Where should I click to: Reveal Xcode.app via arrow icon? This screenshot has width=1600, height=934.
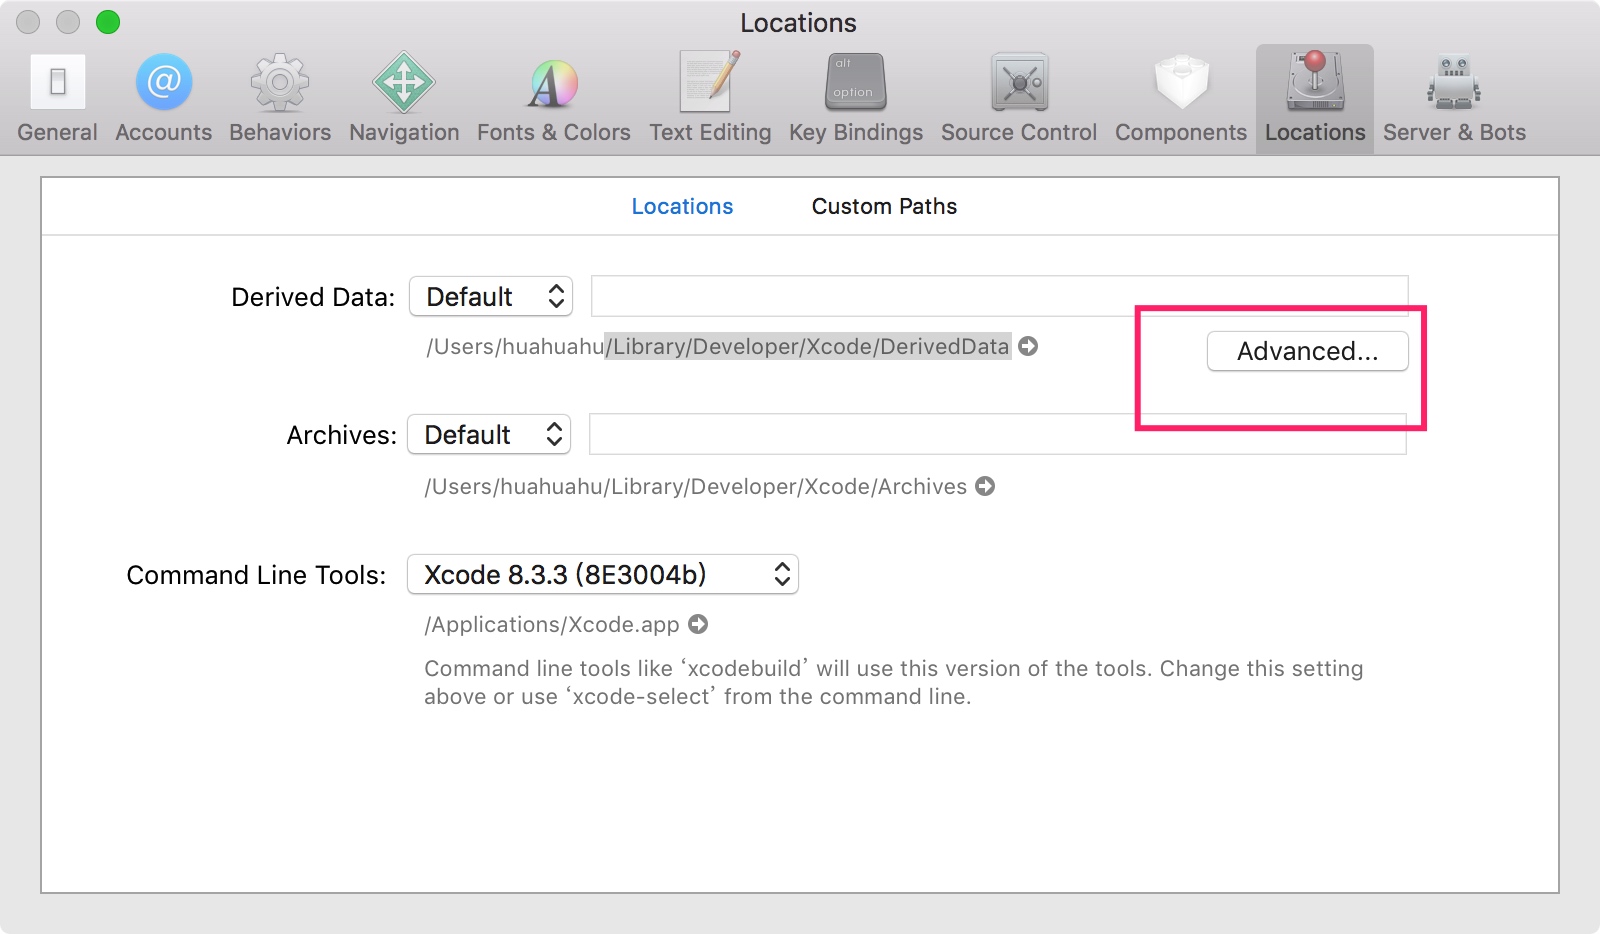point(698,624)
